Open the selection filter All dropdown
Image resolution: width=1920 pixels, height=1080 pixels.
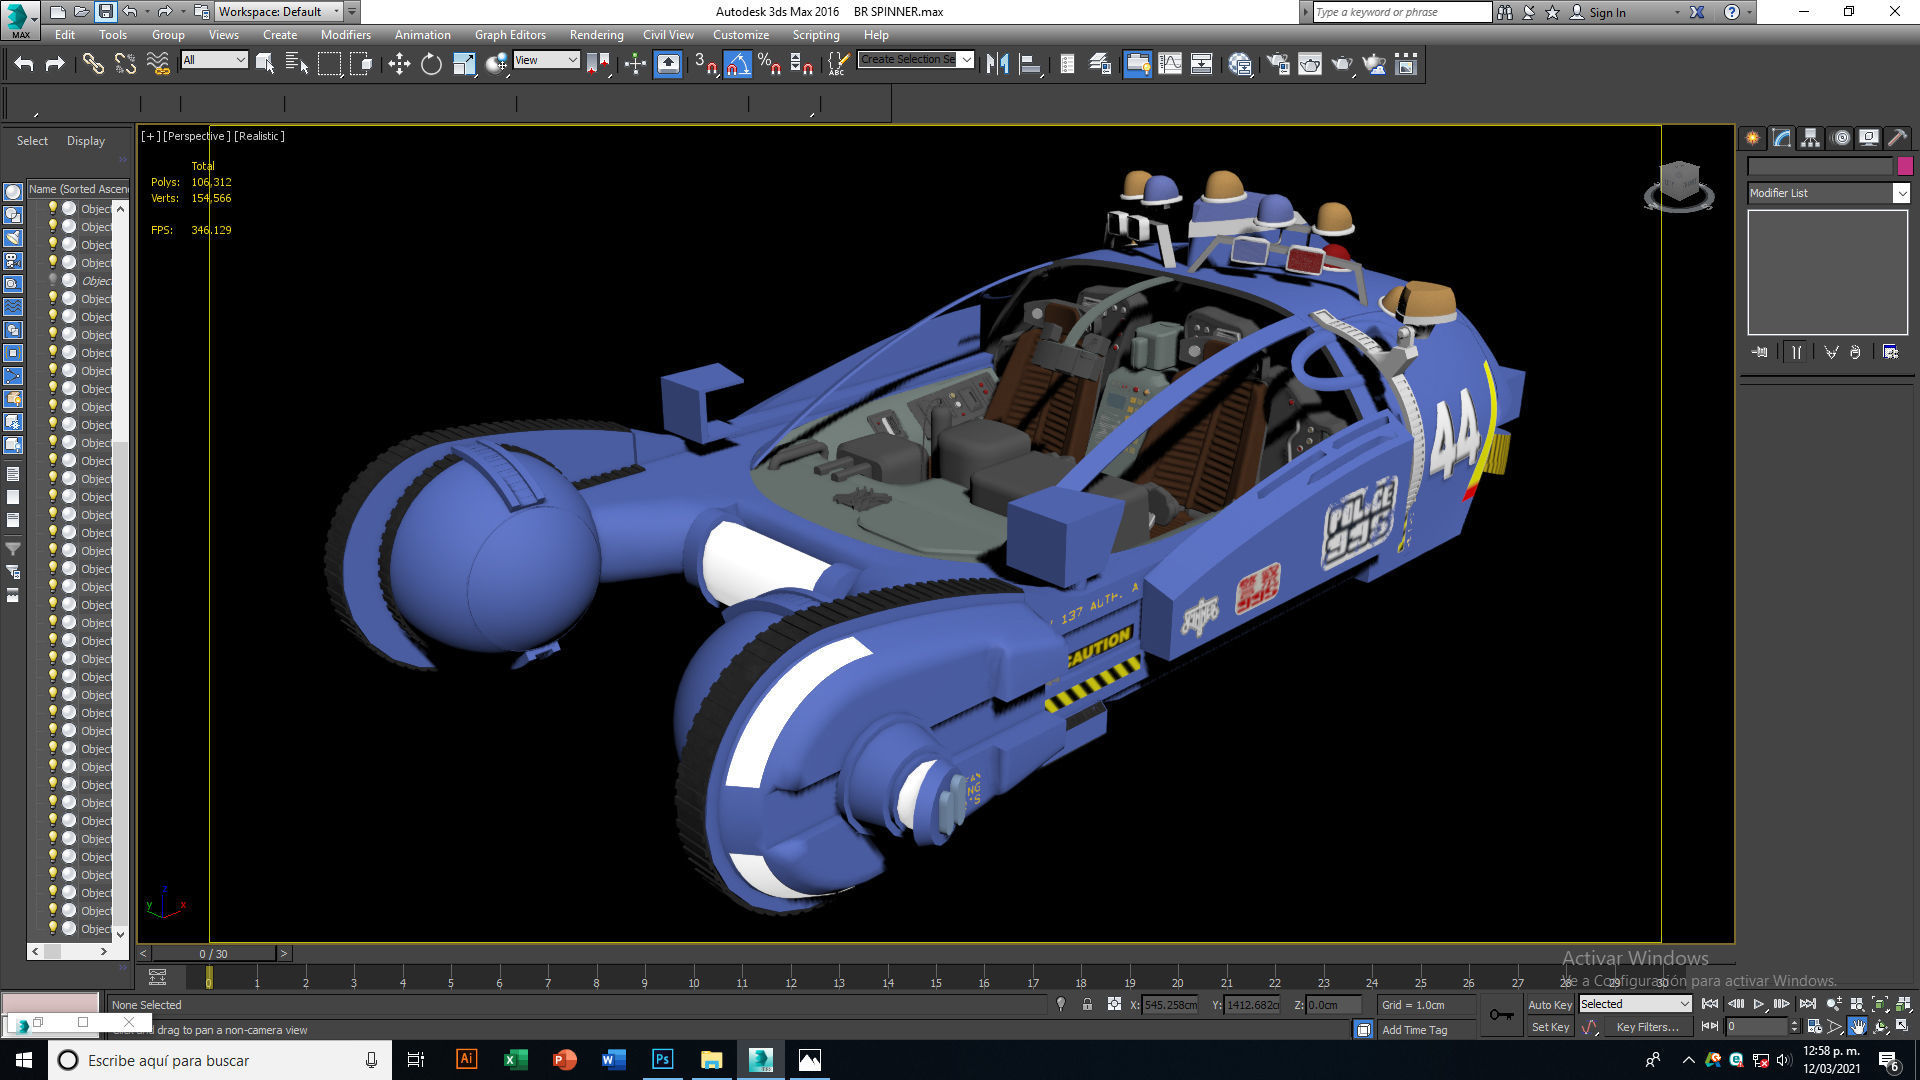(x=214, y=60)
